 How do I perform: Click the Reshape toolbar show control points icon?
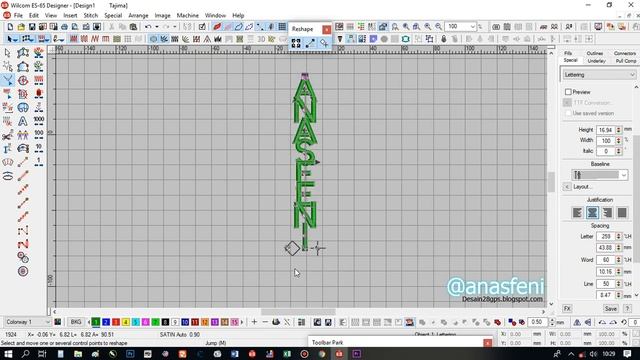tap(296, 43)
